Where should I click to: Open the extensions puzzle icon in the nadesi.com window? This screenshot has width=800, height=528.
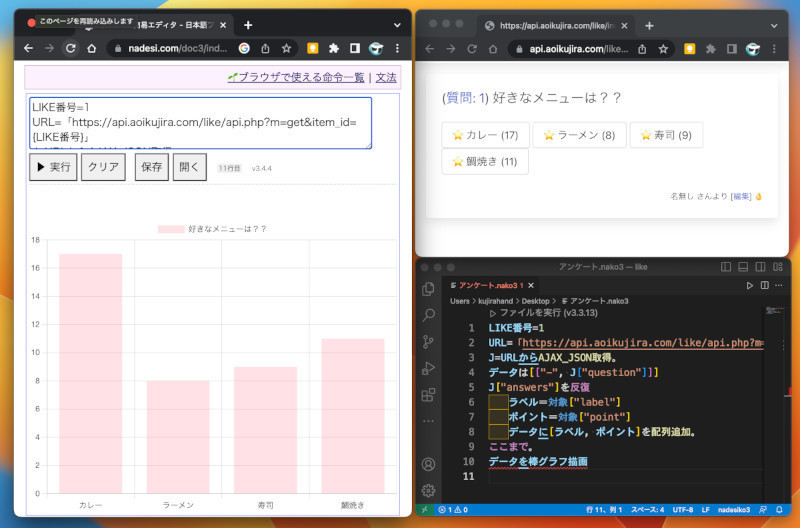pos(334,48)
